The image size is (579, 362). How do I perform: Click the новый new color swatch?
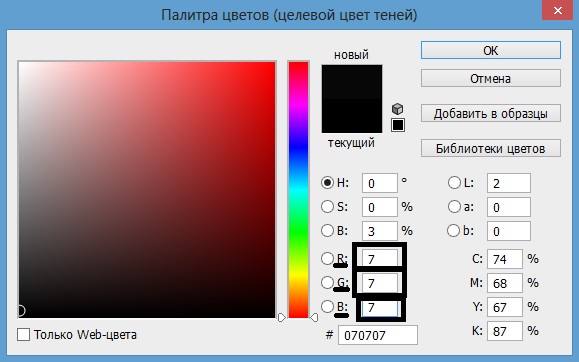coord(352,82)
